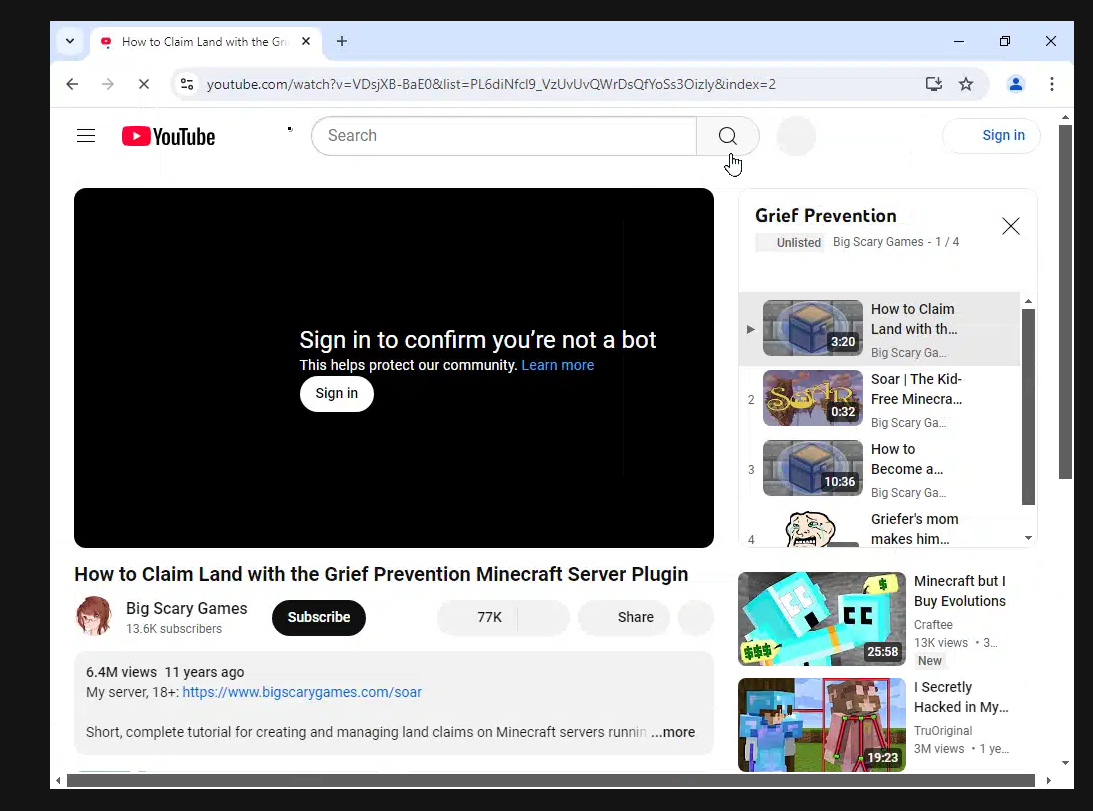
Task: Click the horizontal scrollbar left arrow
Action: coord(59,781)
